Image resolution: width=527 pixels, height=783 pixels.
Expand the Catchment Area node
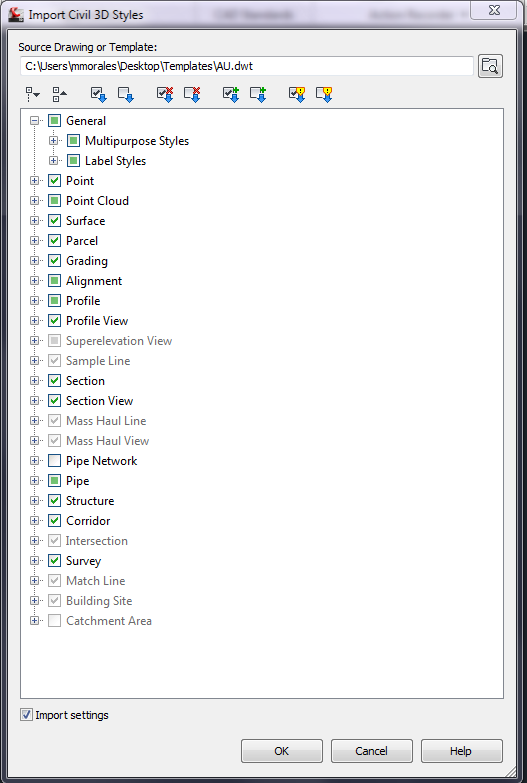[x=34, y=620]
